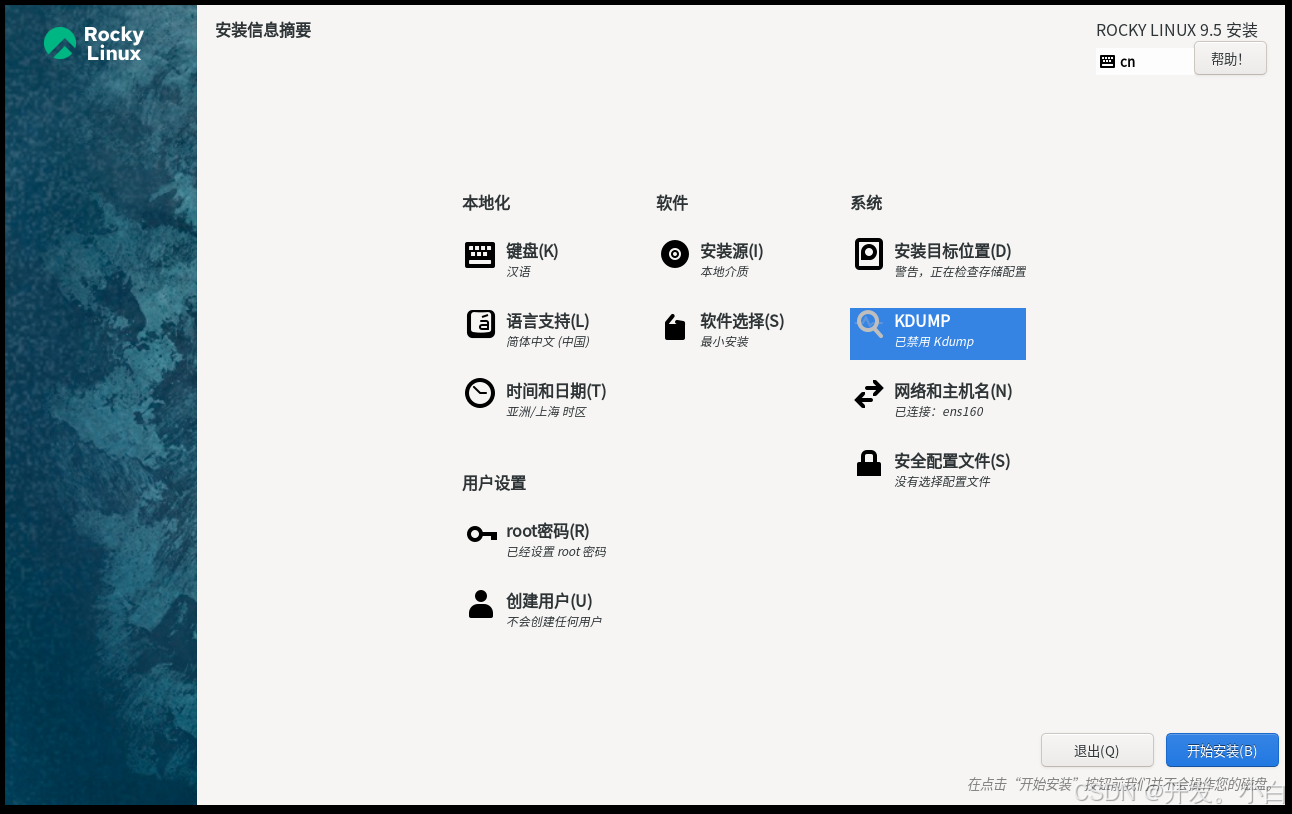The image size is (1292, 814).
Task: Click the 本地介质 status text
Action: tap(724, 272)
